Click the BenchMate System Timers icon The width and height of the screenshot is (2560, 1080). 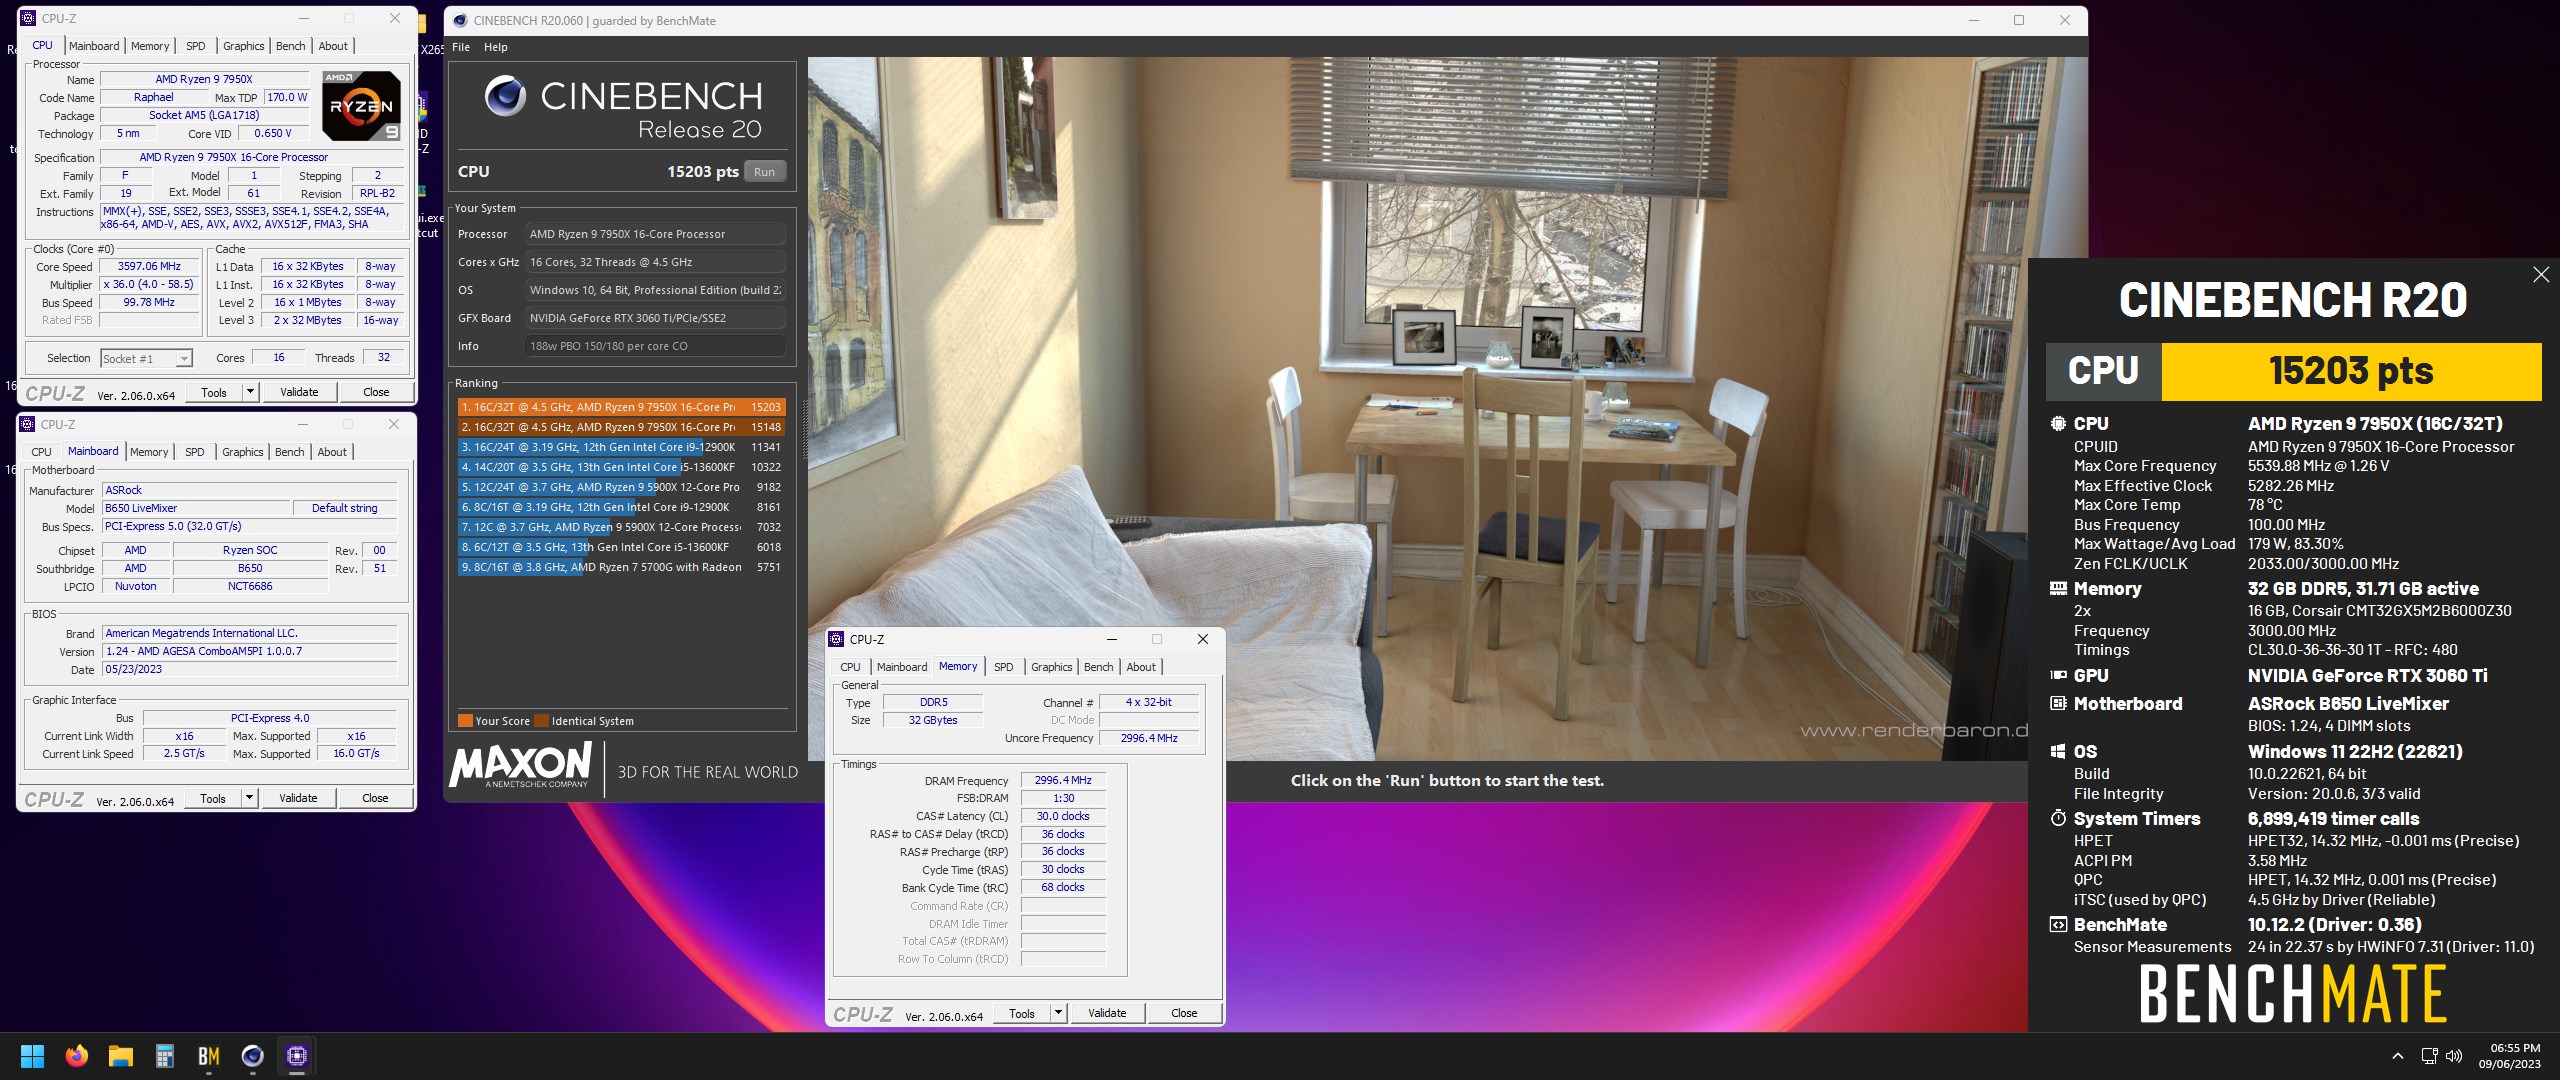[x=2058, y=819]
